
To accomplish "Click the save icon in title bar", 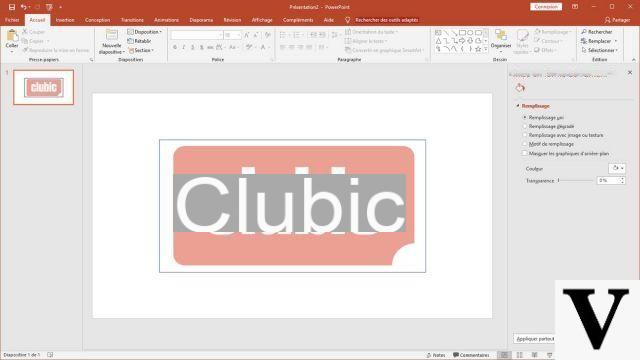I will pyautogui.click(x=12, y=7).
